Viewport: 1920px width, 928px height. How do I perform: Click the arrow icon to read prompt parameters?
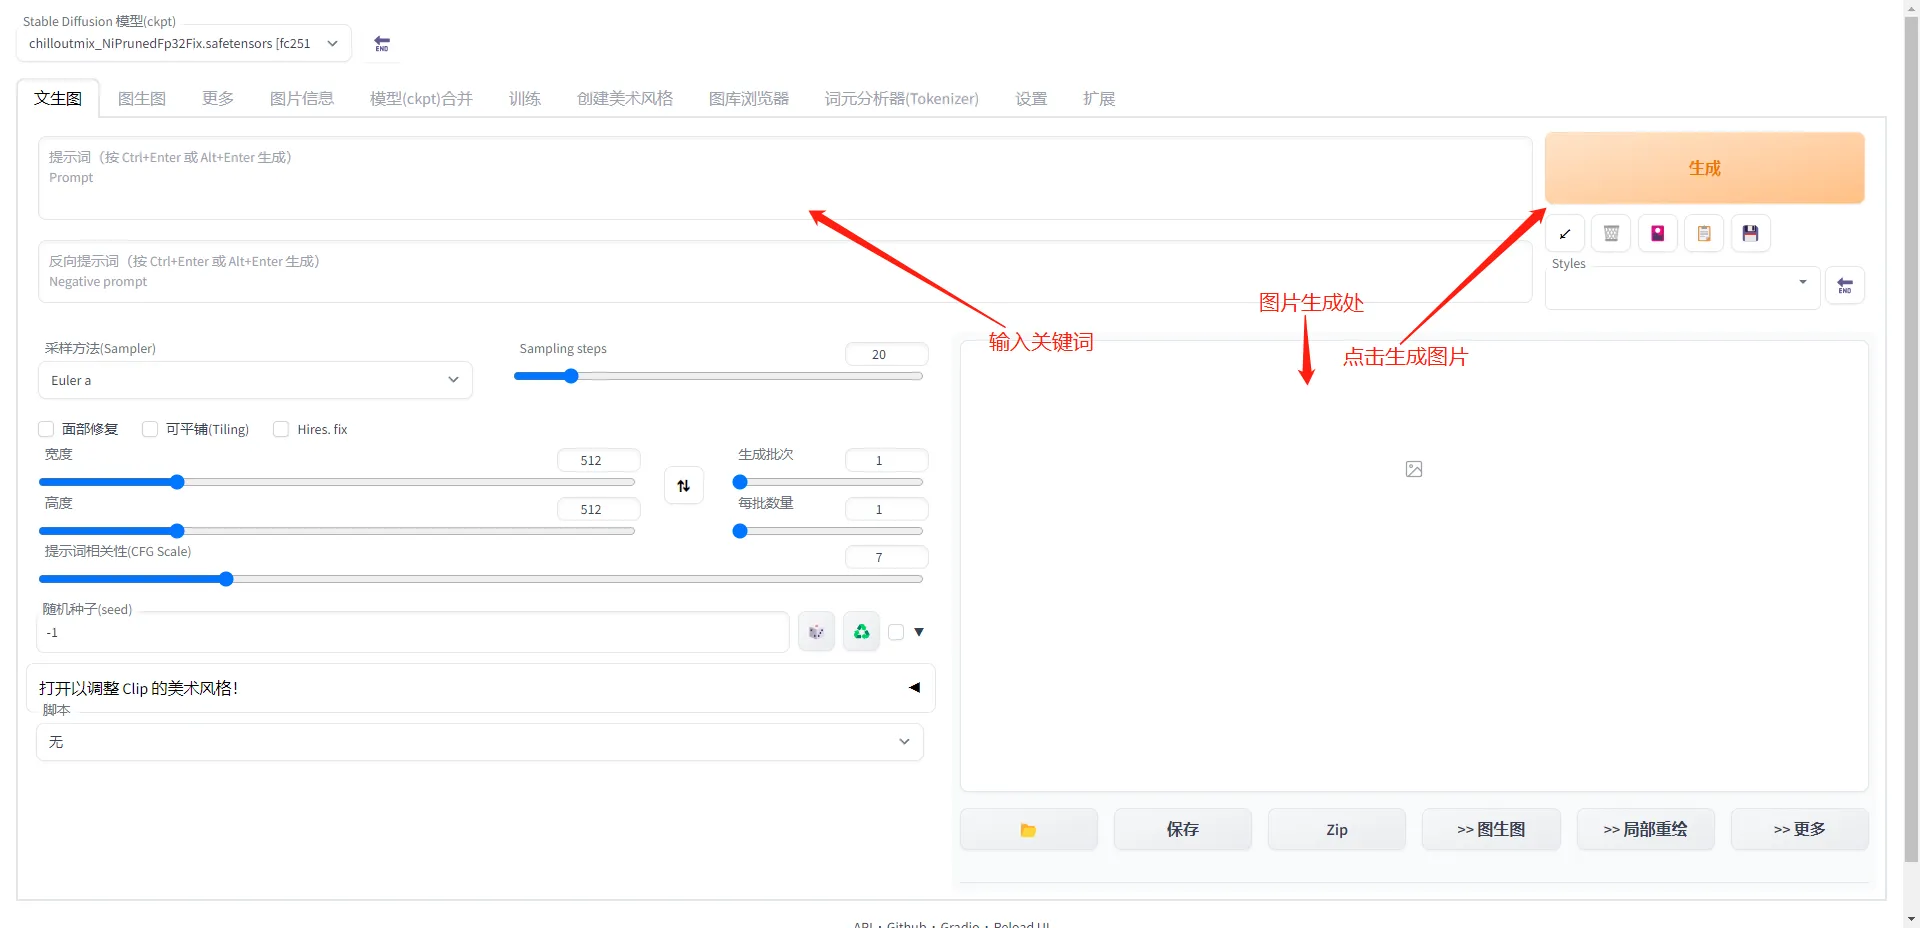click(x=1565, y=234)
